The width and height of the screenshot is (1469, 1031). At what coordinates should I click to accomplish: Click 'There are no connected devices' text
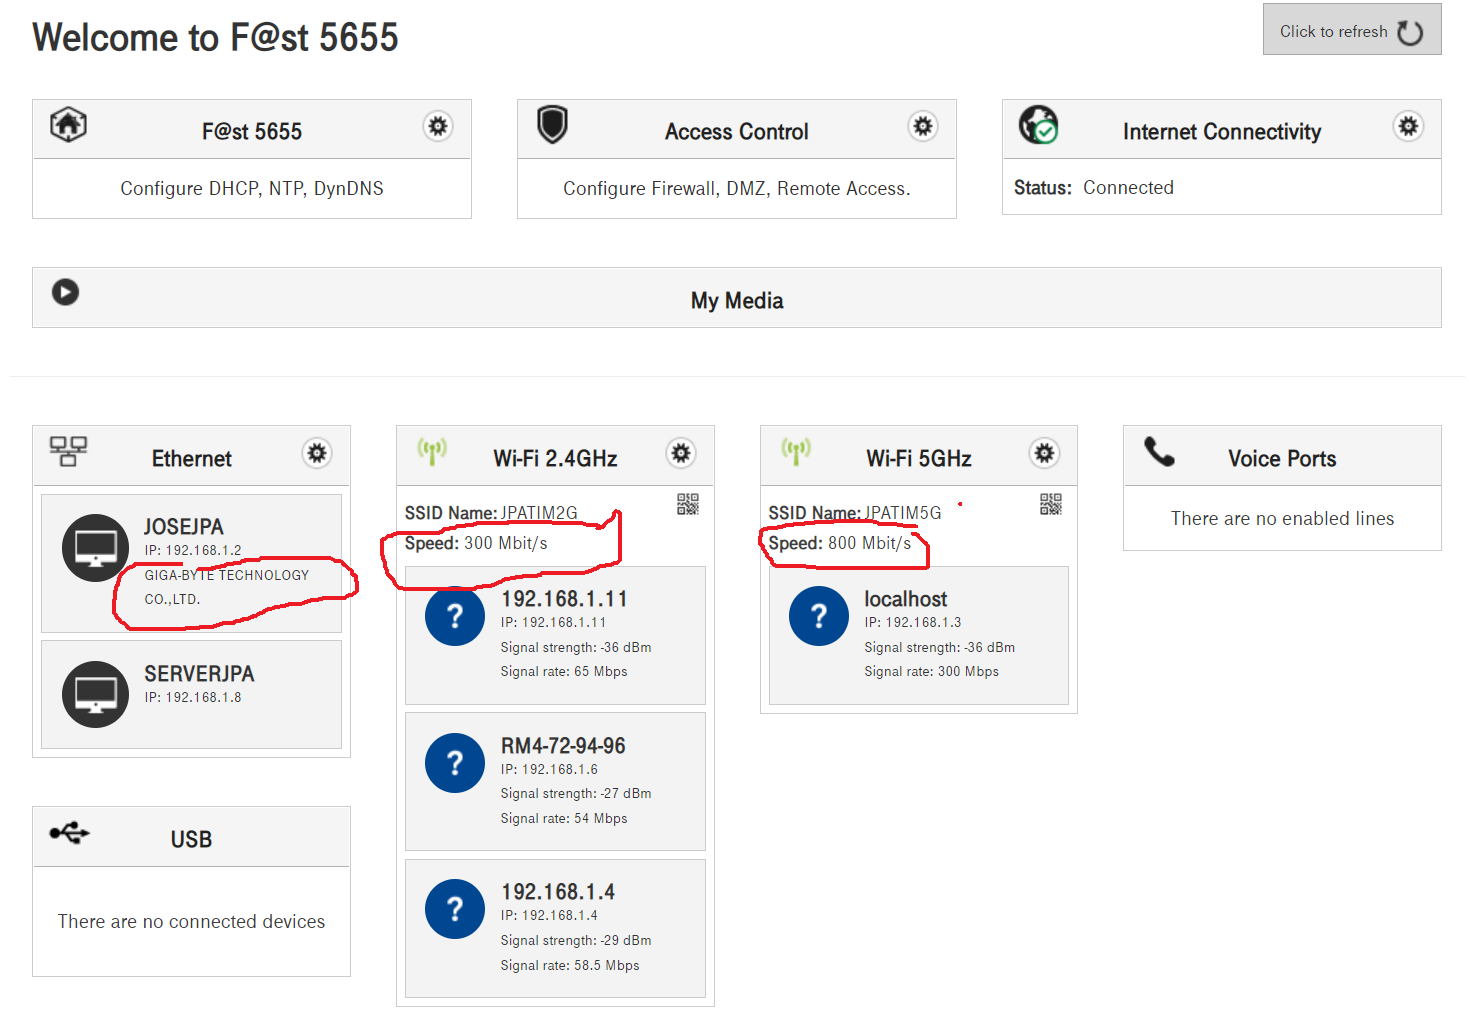coord(191,922)
